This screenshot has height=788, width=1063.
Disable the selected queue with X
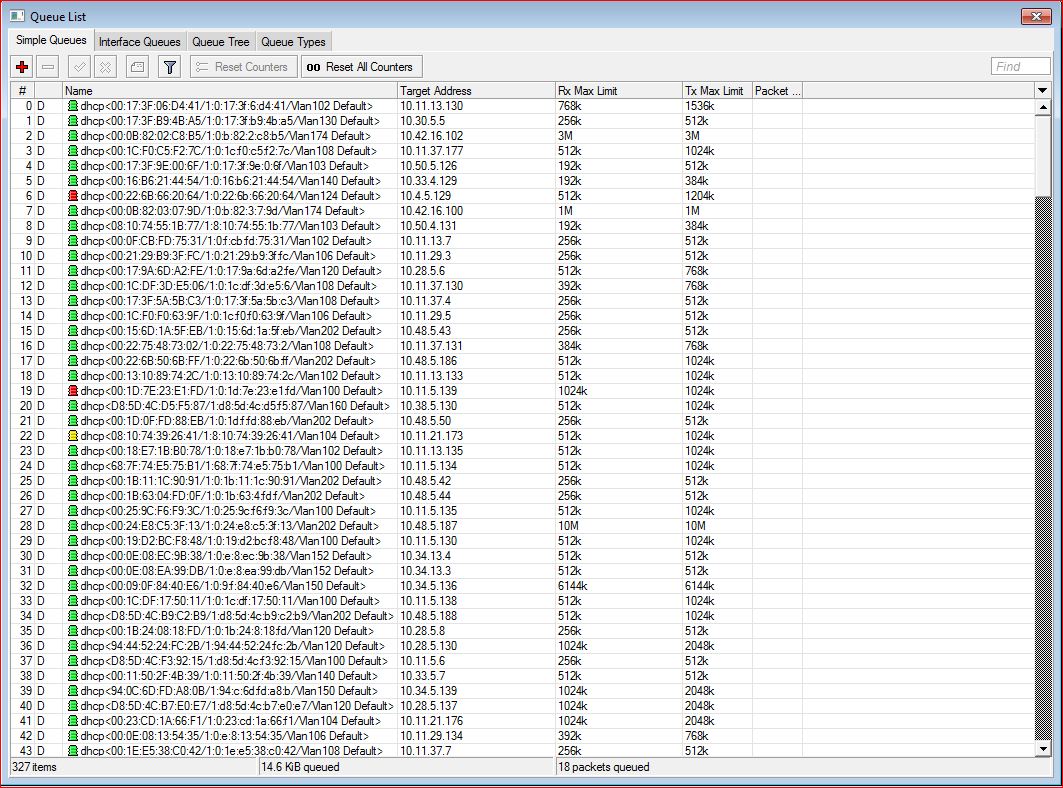(103, 67)
